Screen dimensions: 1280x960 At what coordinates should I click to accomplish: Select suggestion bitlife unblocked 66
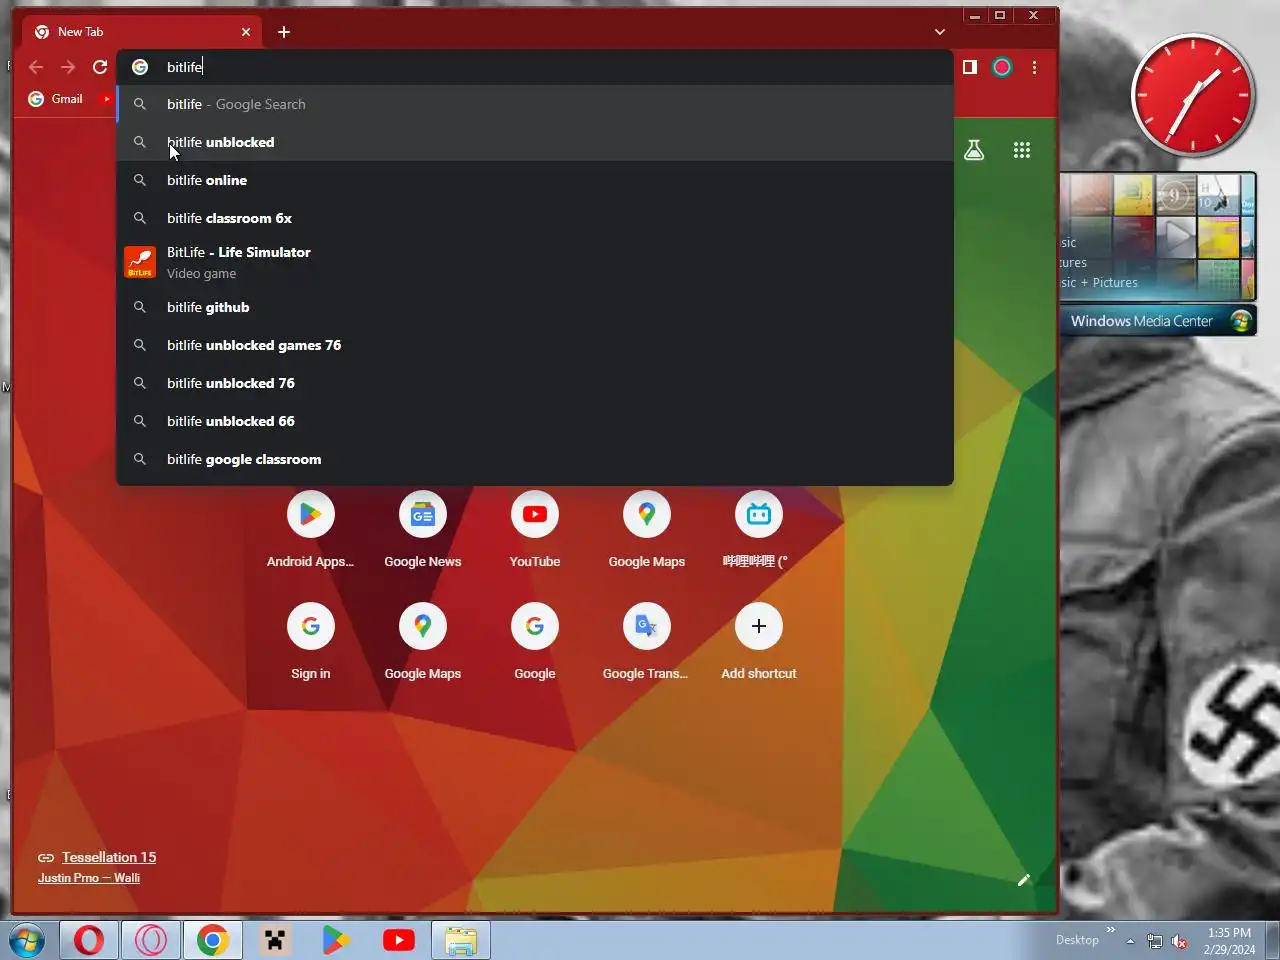pyautogui.click(x=535, y=421)
